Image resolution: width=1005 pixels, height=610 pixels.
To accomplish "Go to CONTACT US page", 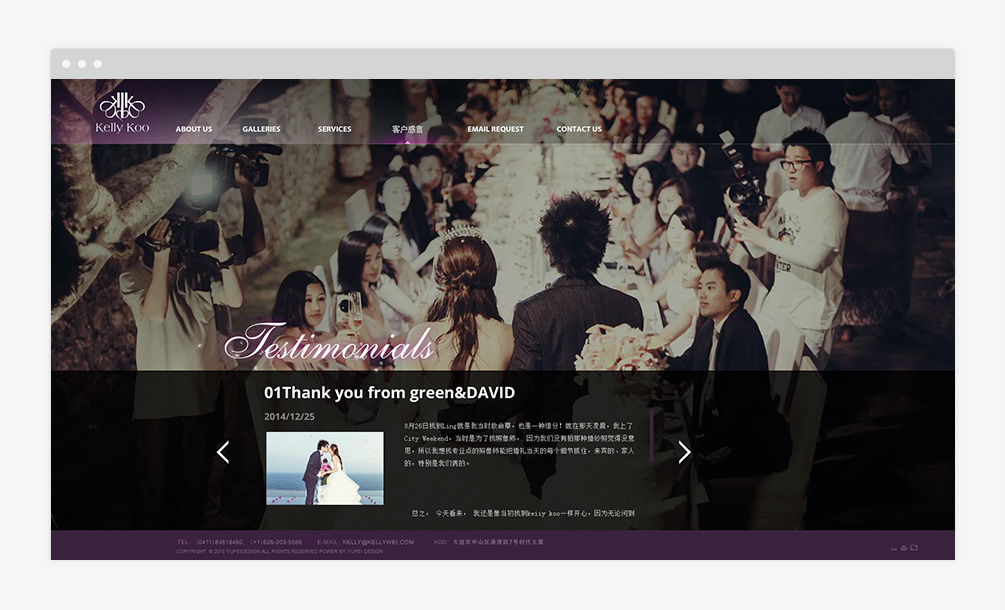I will (579, 129).
